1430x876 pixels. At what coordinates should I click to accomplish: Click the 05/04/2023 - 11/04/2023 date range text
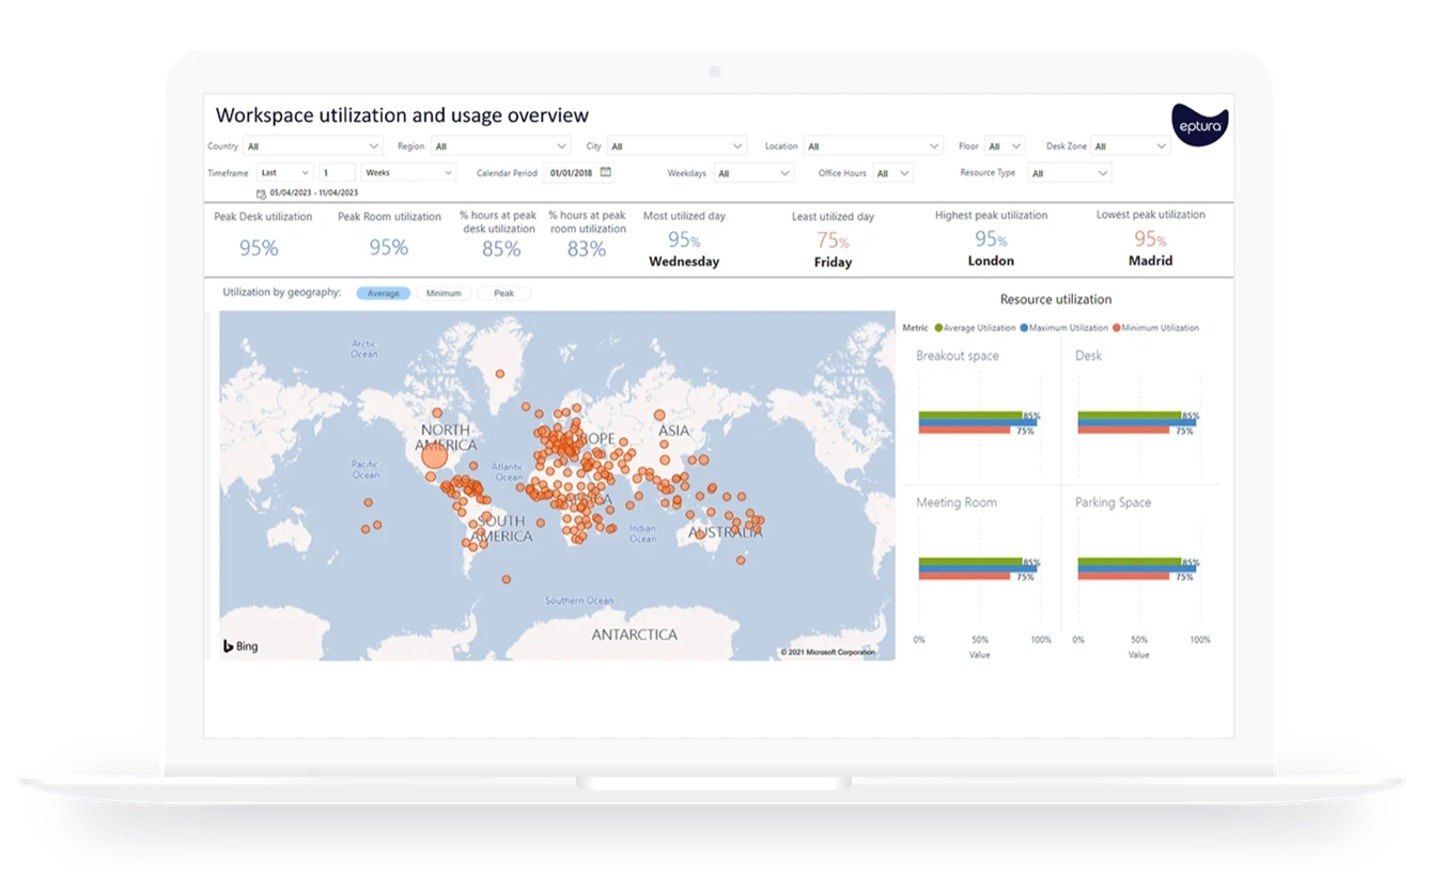tap(314, 193)
